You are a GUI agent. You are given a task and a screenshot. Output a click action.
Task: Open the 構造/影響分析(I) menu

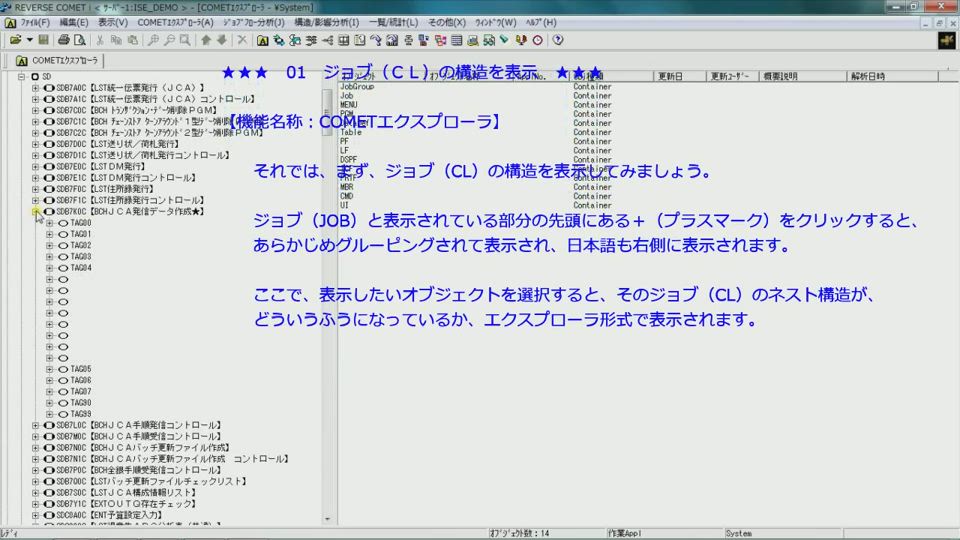pyautogui.click(x=327, y=22)
